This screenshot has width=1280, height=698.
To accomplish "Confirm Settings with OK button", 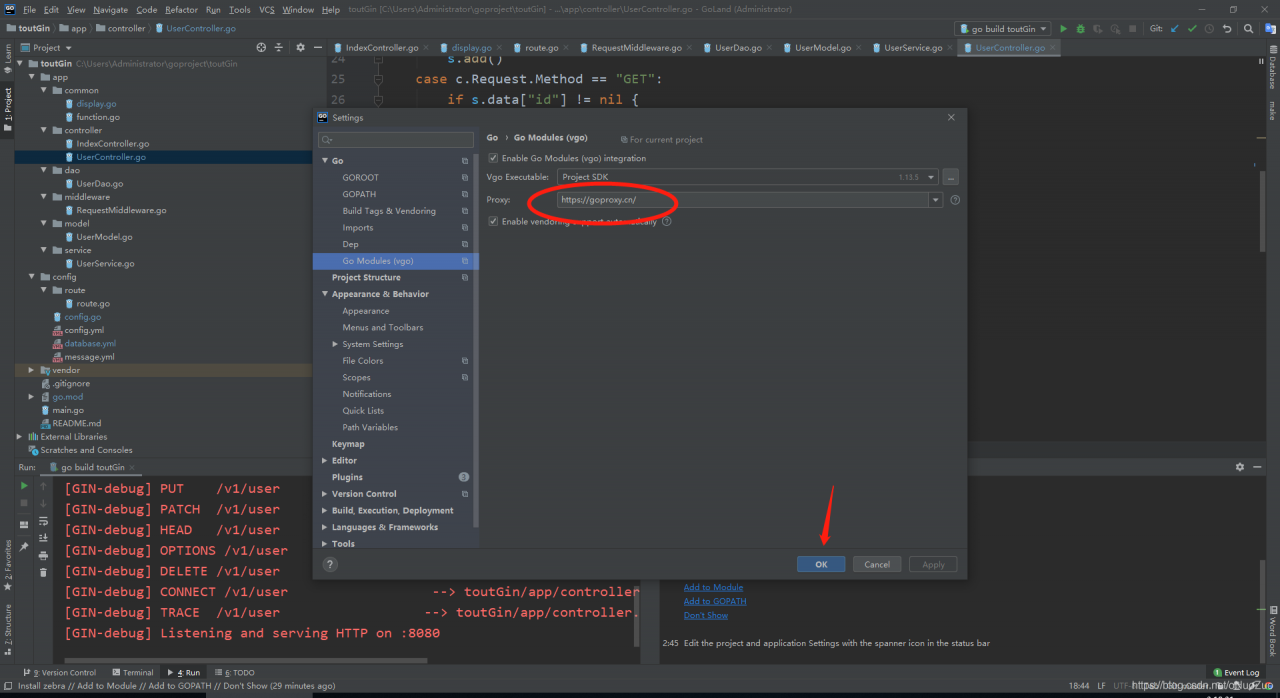I will coord(821,564).
